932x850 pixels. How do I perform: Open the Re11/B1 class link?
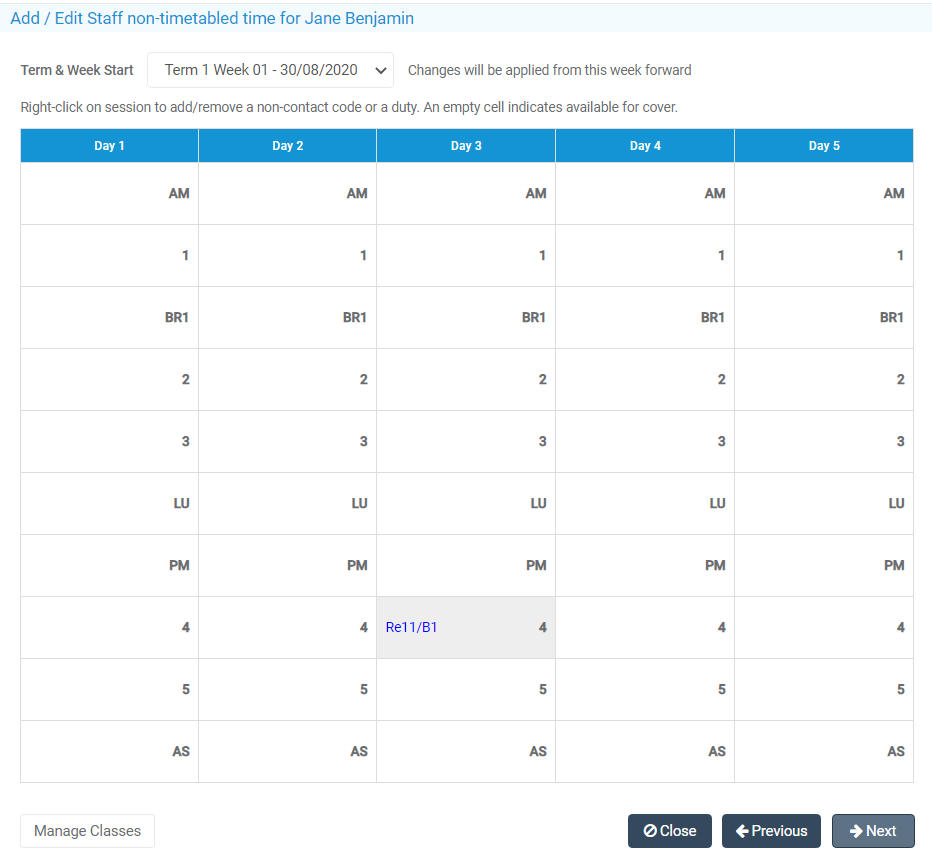coord(411,627)
